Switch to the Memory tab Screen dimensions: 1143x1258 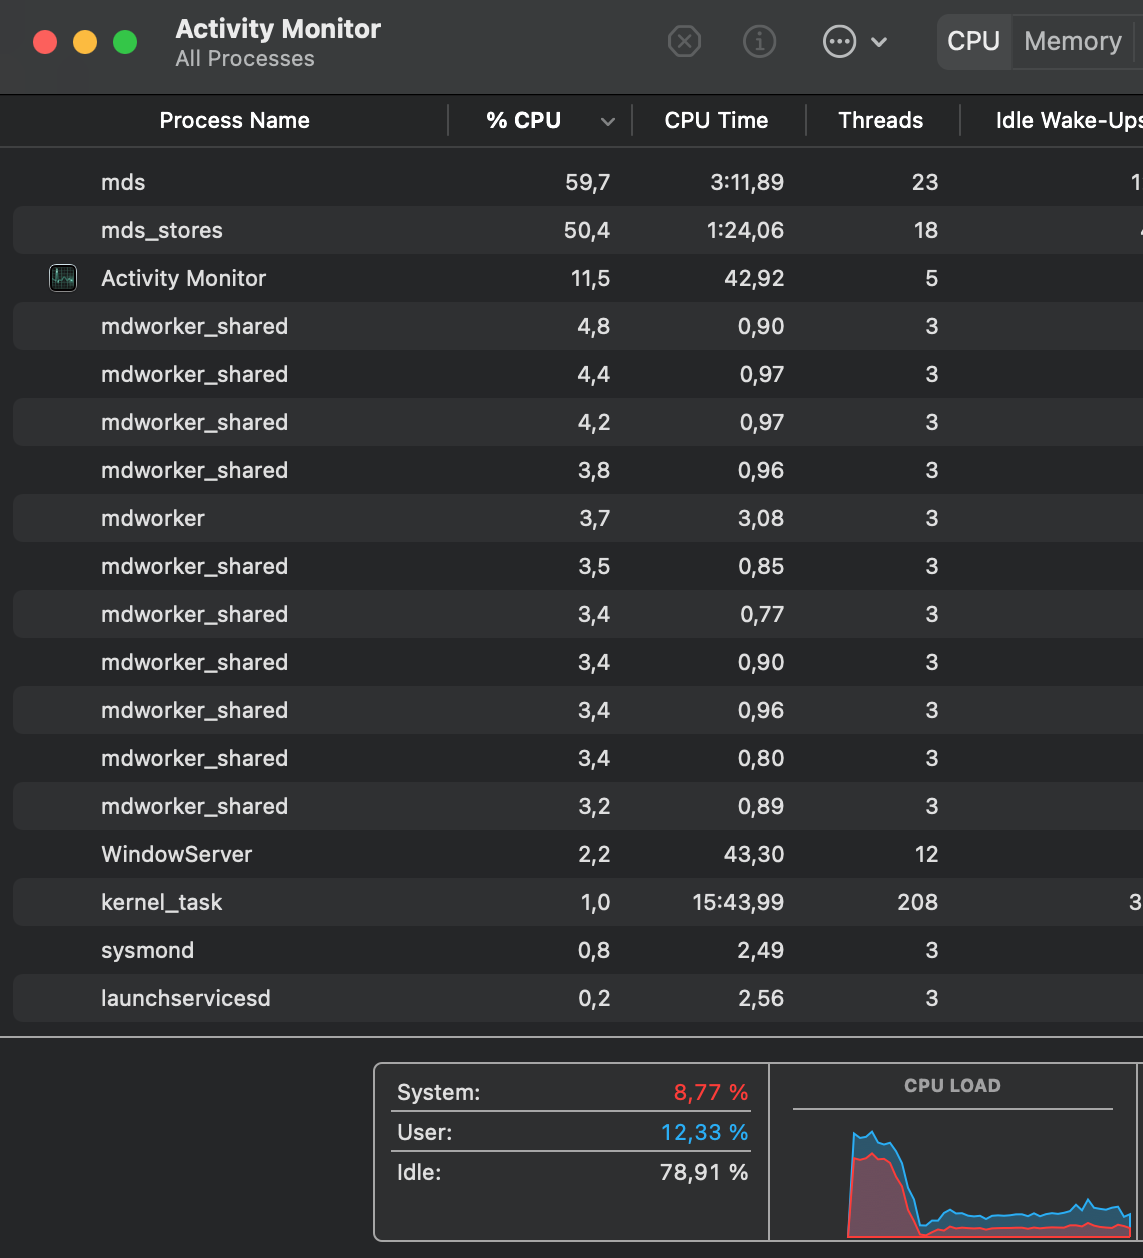click(1073, 42)
